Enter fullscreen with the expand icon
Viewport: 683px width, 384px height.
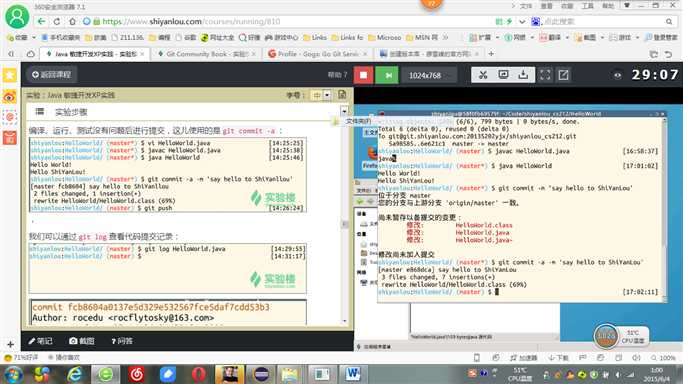click(x=545, y=75)
